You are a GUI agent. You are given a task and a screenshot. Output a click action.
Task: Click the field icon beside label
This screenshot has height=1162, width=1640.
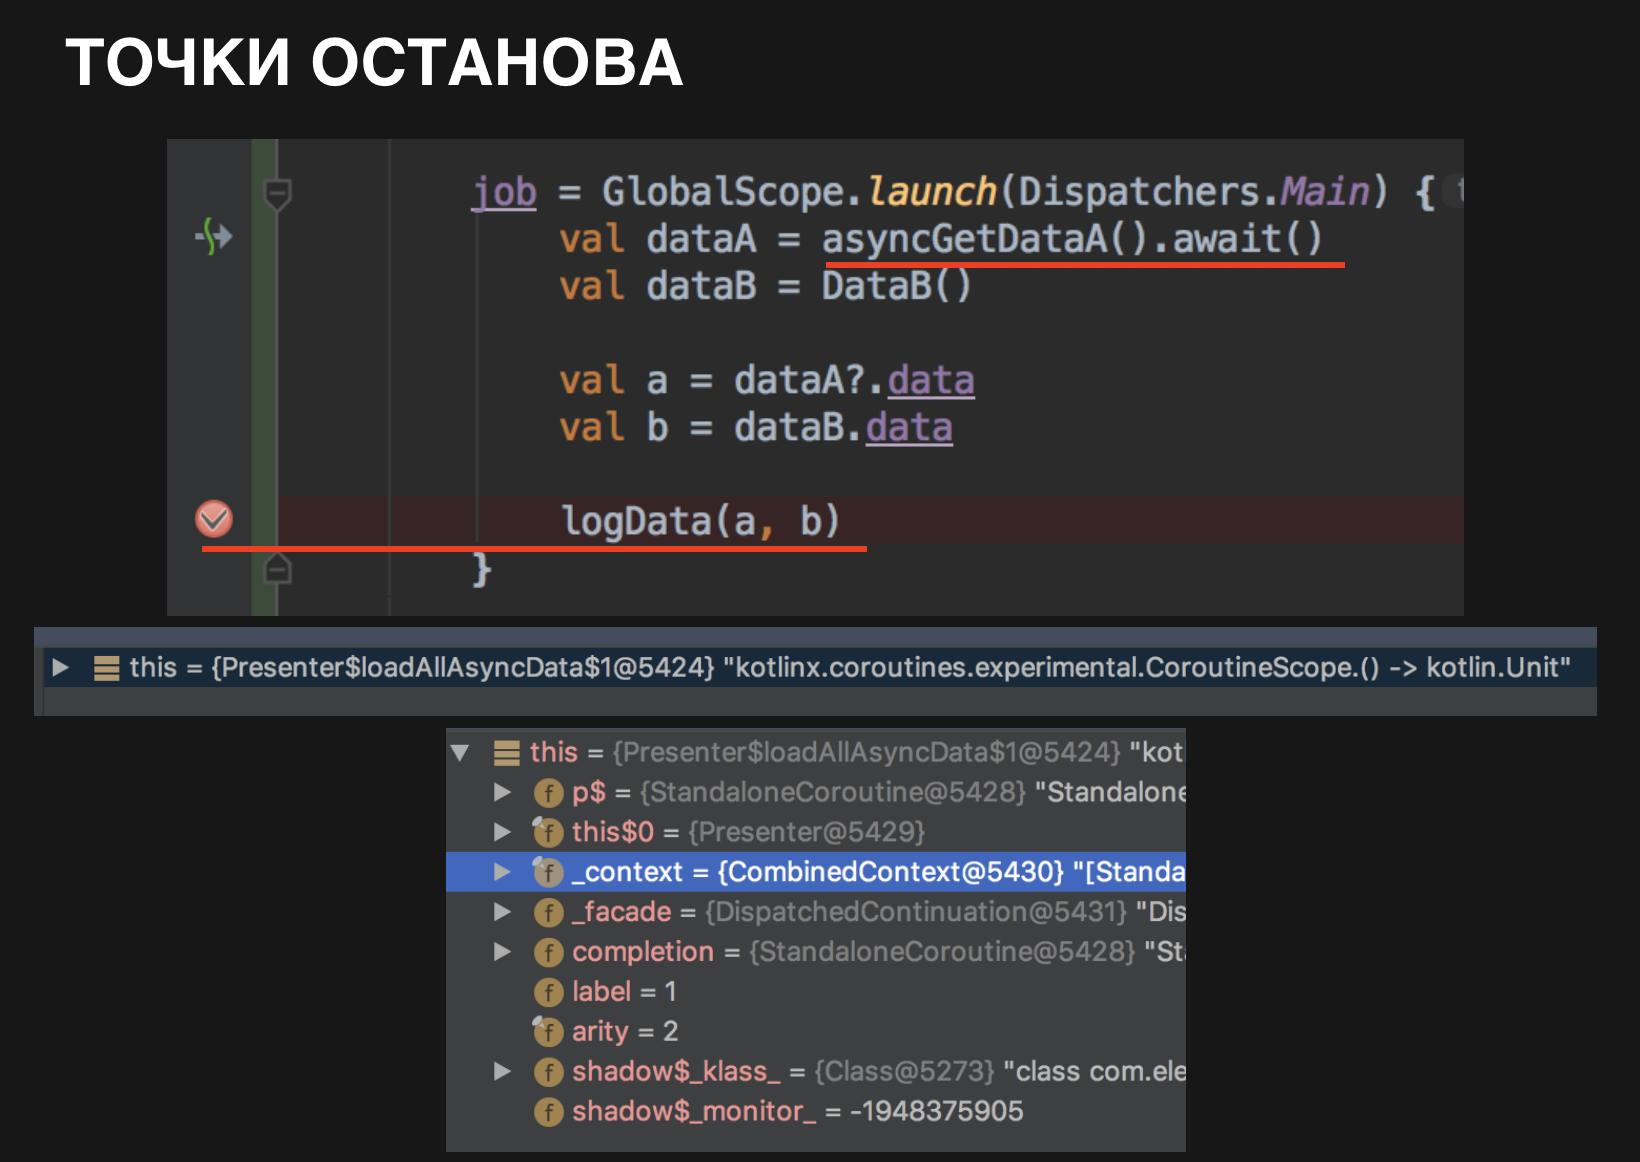(548, 992)
